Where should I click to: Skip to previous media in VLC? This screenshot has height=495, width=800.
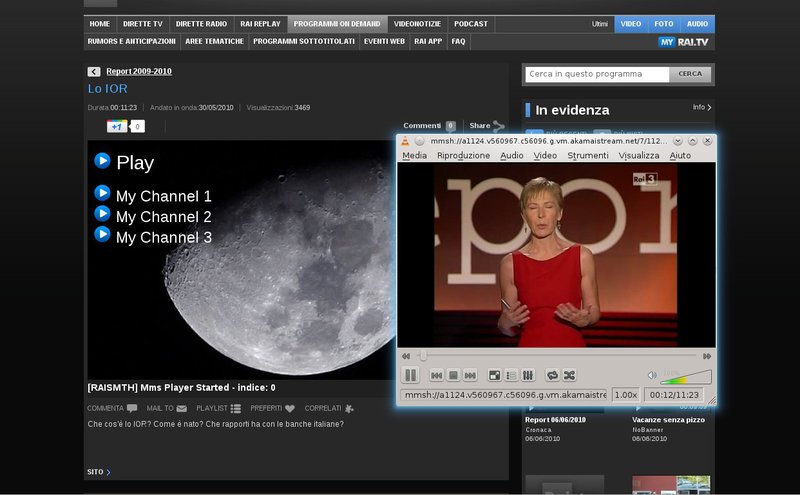tap(437, 375)
